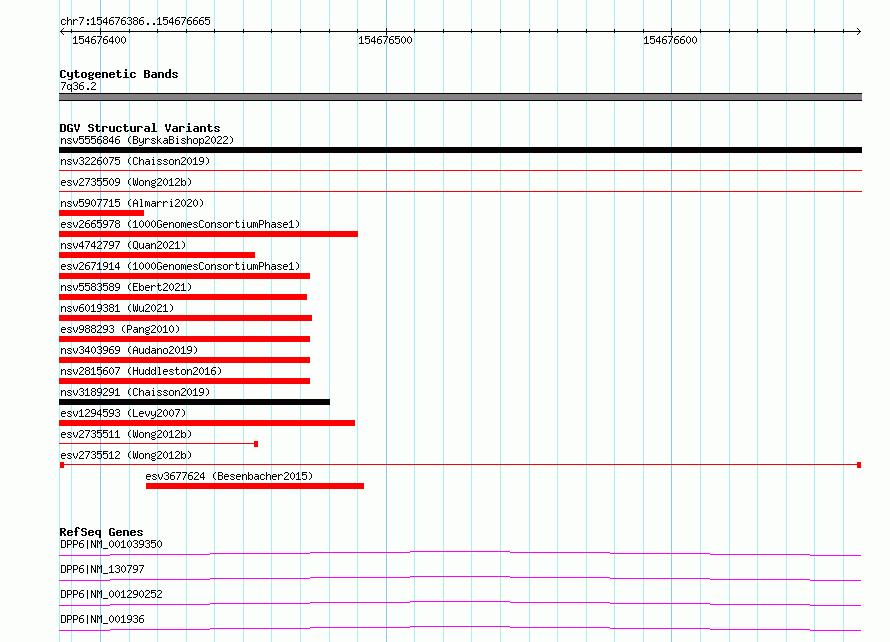This screenshot has height=642, width=890.
Task: Click the left arrow at the ruler start
Action: tap(62, 31)
